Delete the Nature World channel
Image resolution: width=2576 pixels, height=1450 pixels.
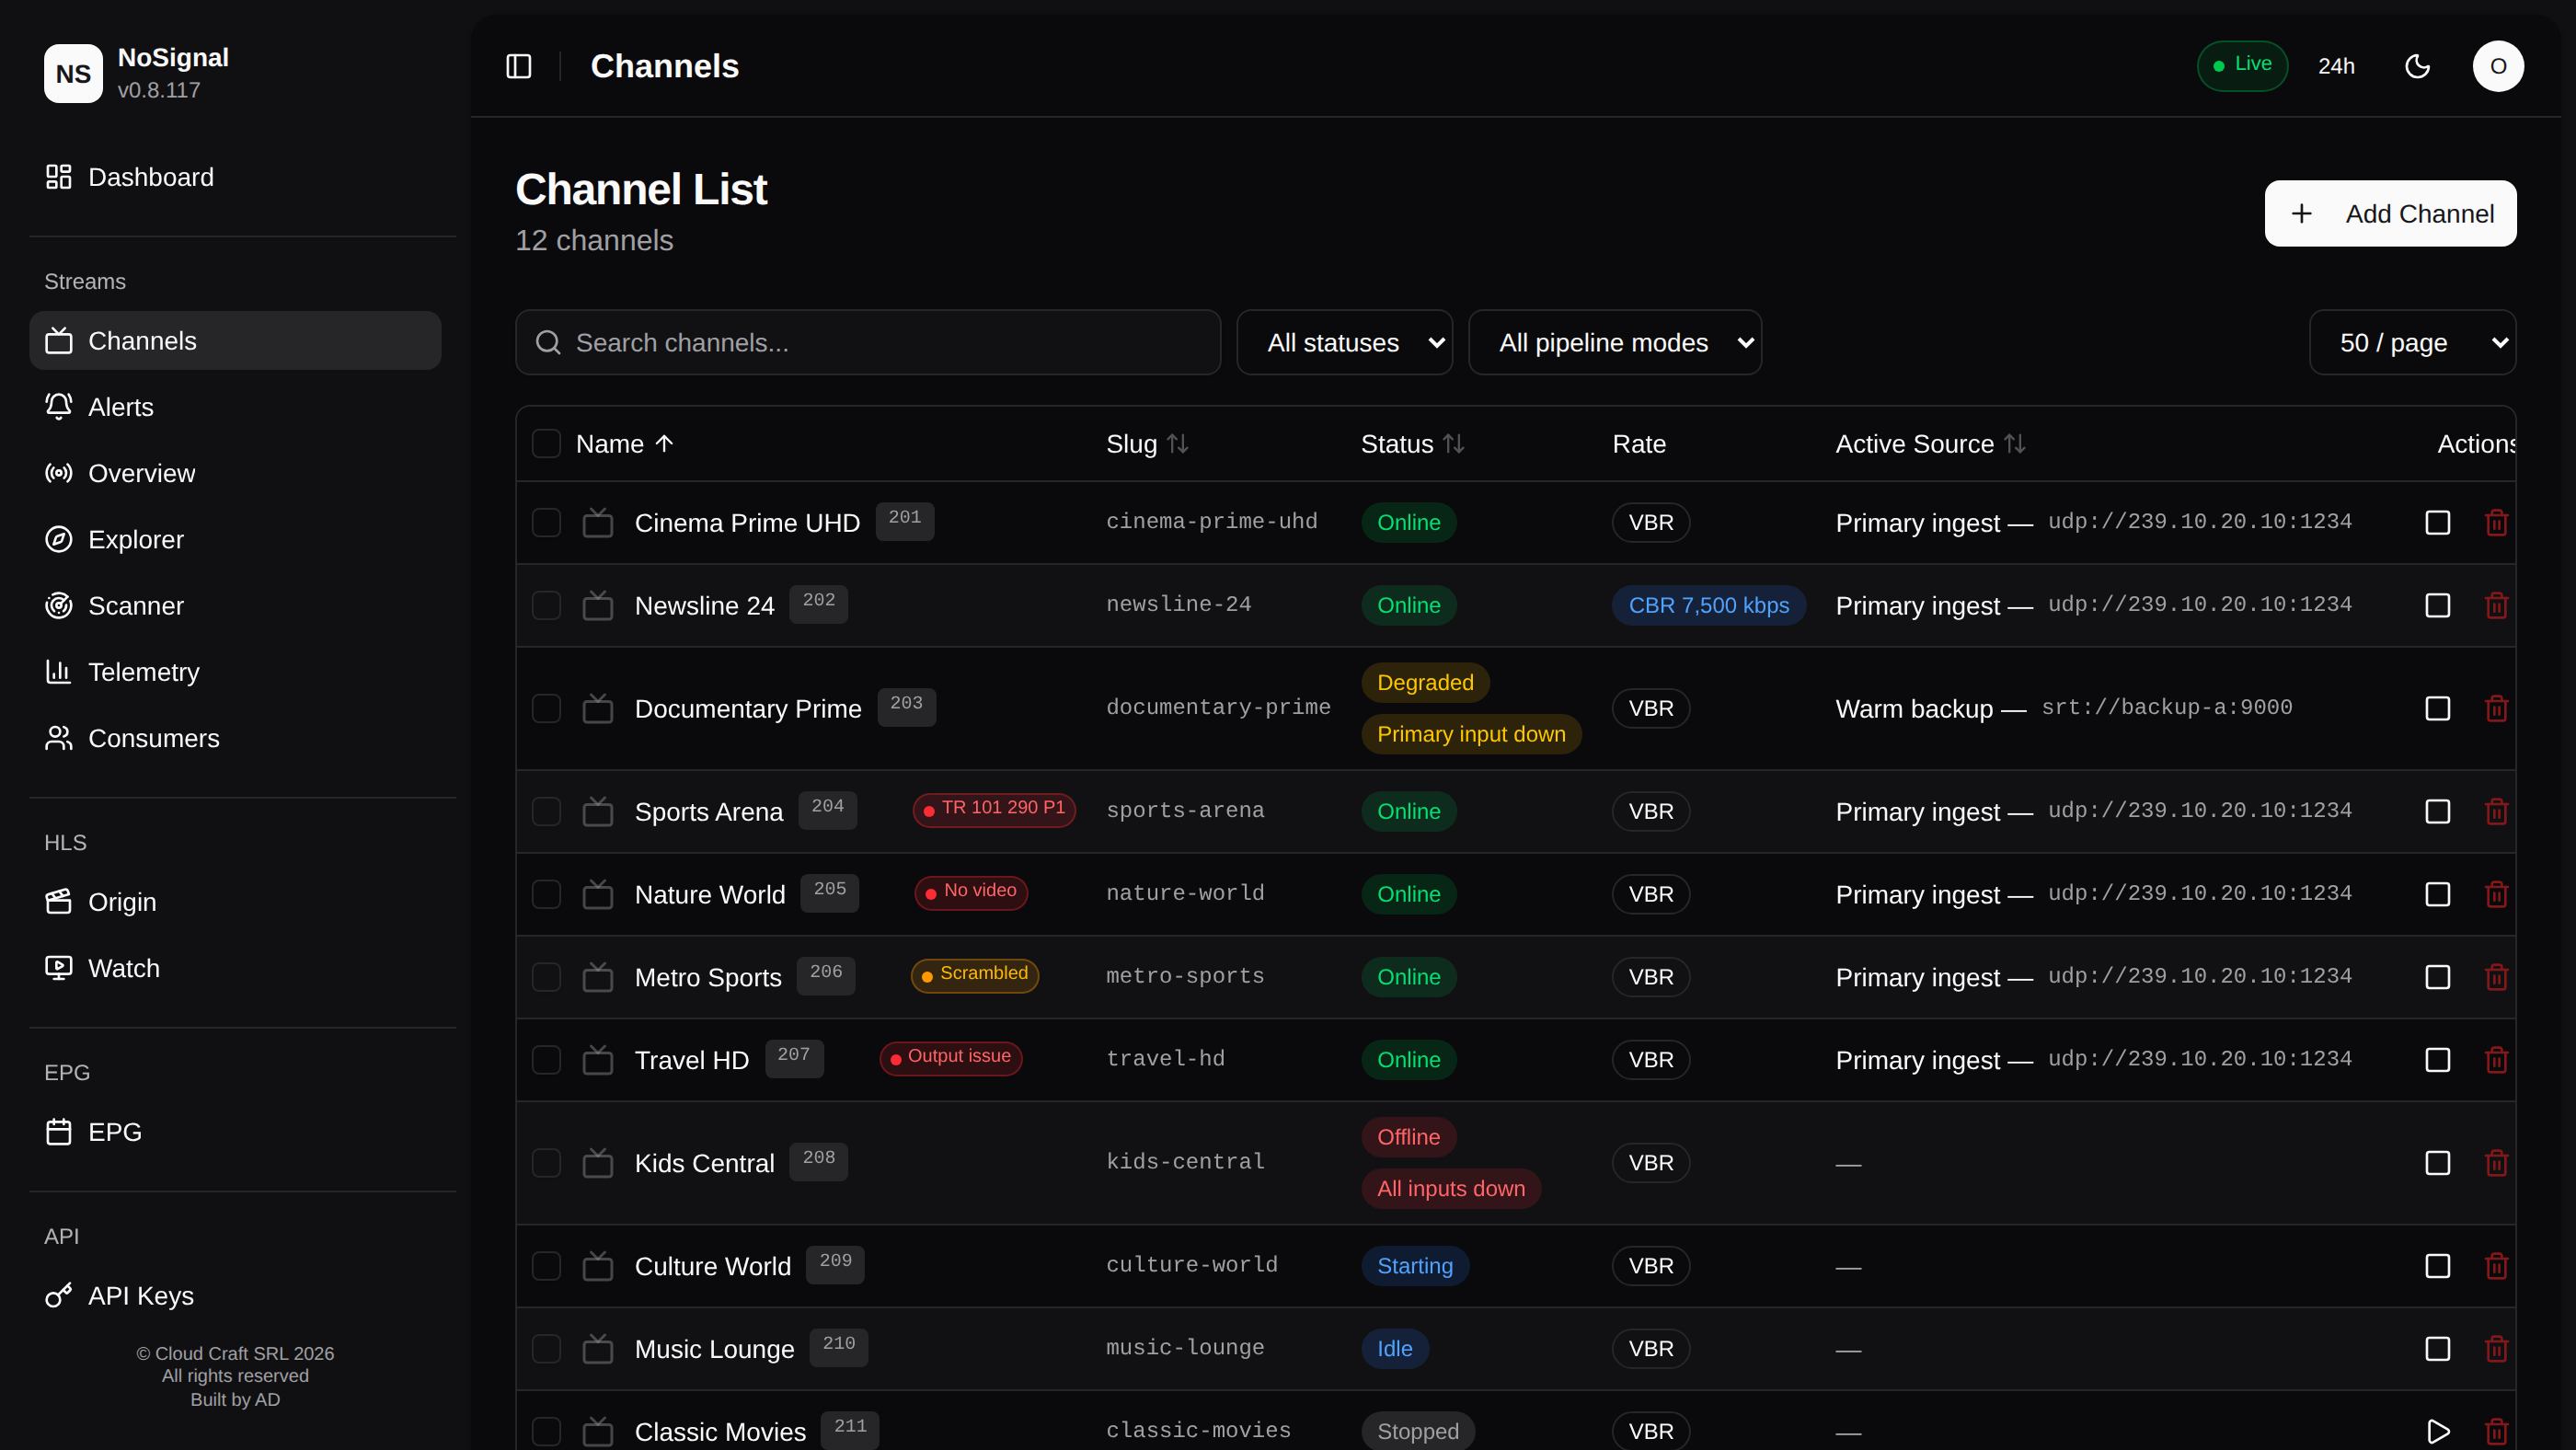(x=2496, y=894)
